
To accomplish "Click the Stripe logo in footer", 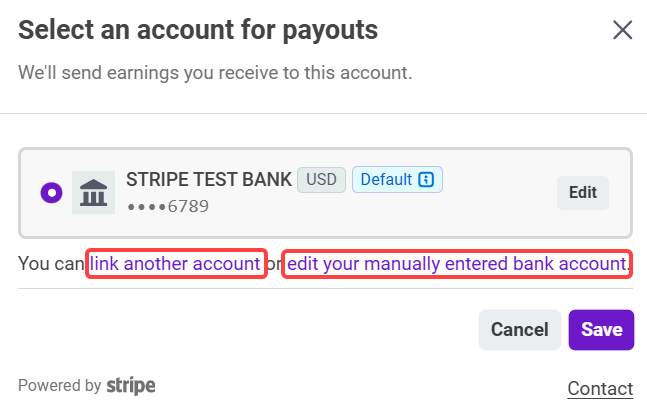I will coord(131,385).
